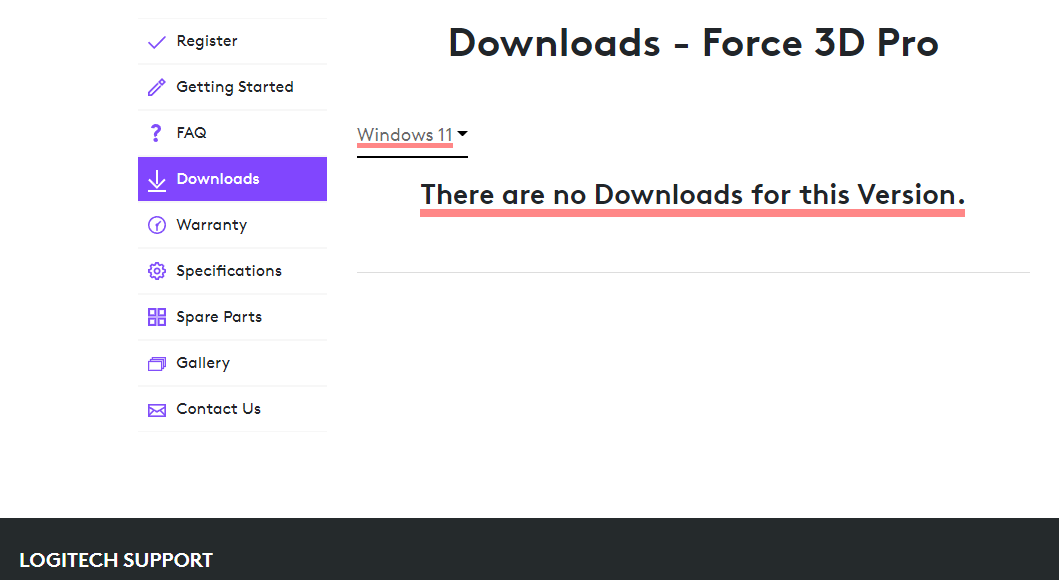Screen dimensions: 1059x580
Task: Click the Contact Us envelope icon
Action: (157, 411)
